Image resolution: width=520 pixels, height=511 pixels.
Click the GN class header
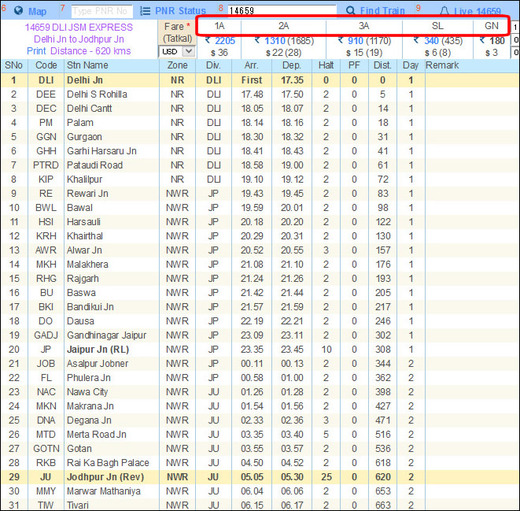(x=491, y=26)
